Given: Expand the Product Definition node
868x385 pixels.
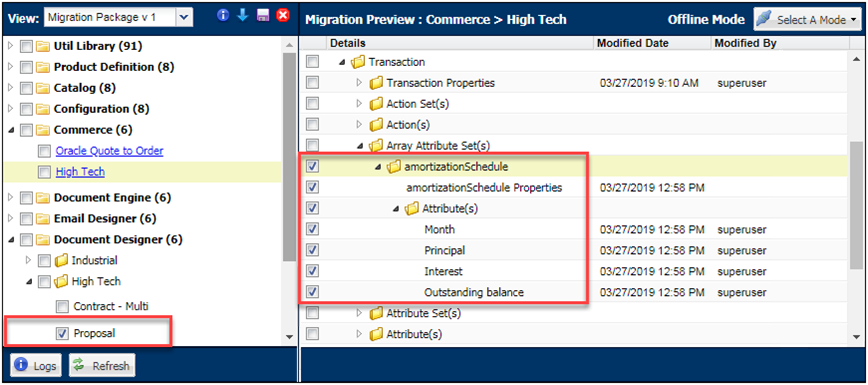Looking at the screenshot, I should tap(11, 68).
